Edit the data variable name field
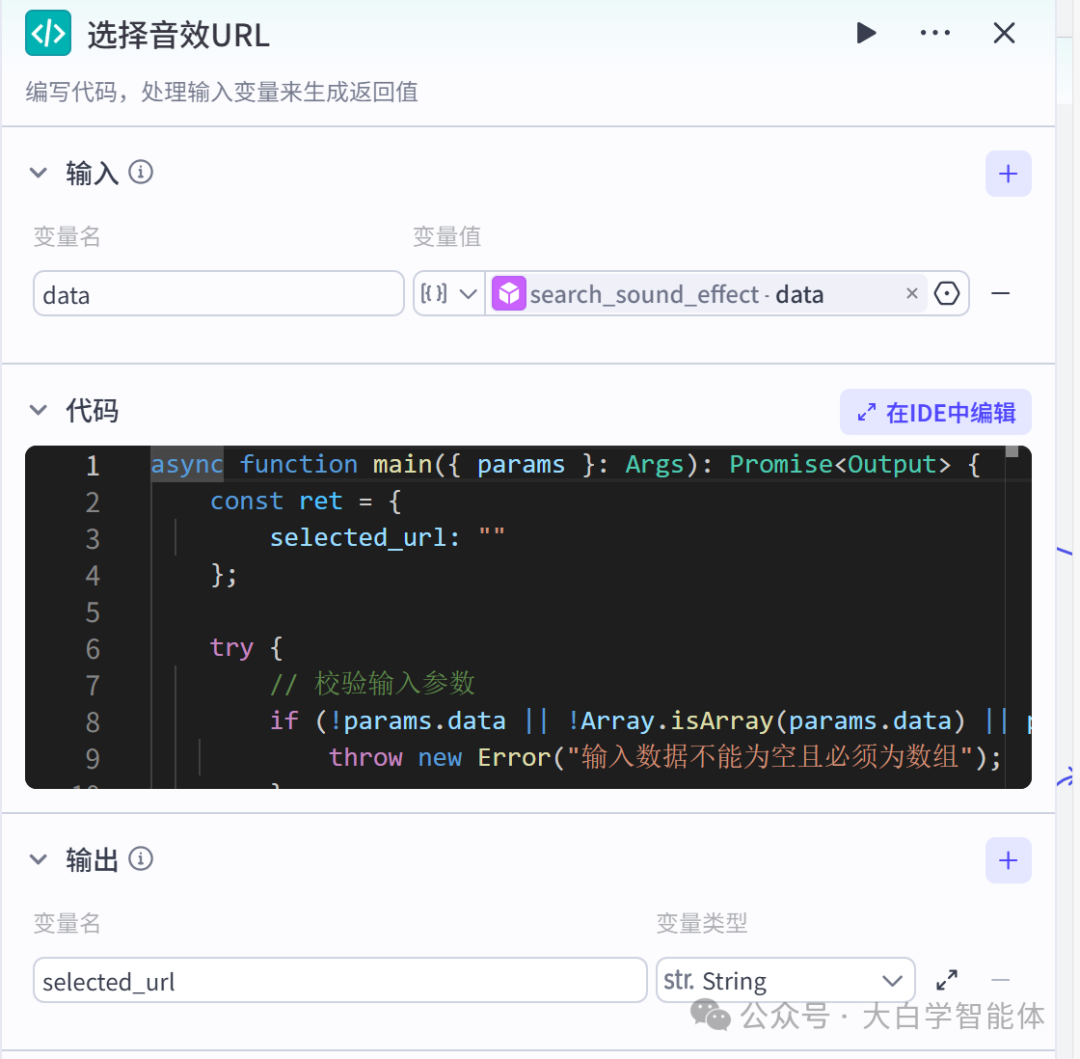This screenshot has height=1059, width=1080. point(218,294)
